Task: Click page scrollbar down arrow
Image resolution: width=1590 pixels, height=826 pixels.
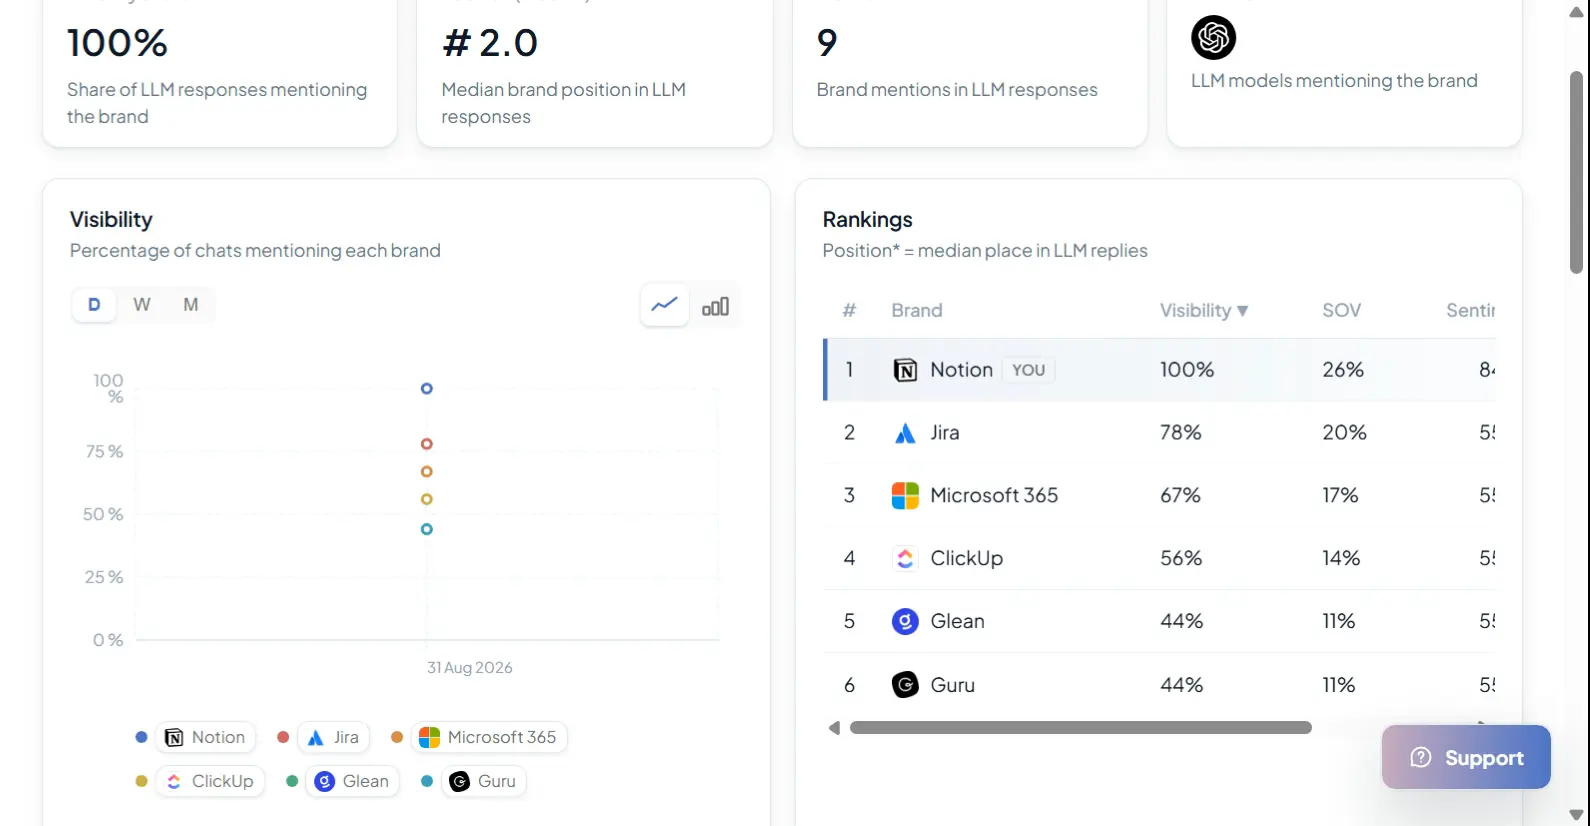Action: pos(1576,815)
